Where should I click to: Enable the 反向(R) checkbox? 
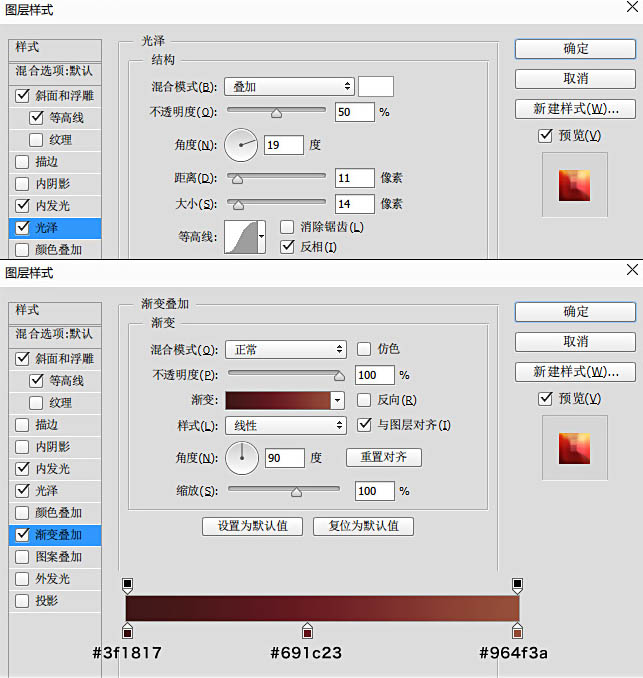tap(364, 400)
